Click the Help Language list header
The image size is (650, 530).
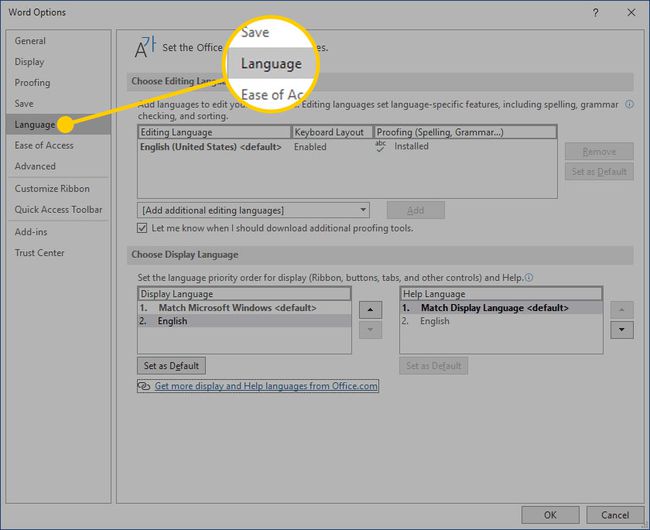tap(501, 294)
